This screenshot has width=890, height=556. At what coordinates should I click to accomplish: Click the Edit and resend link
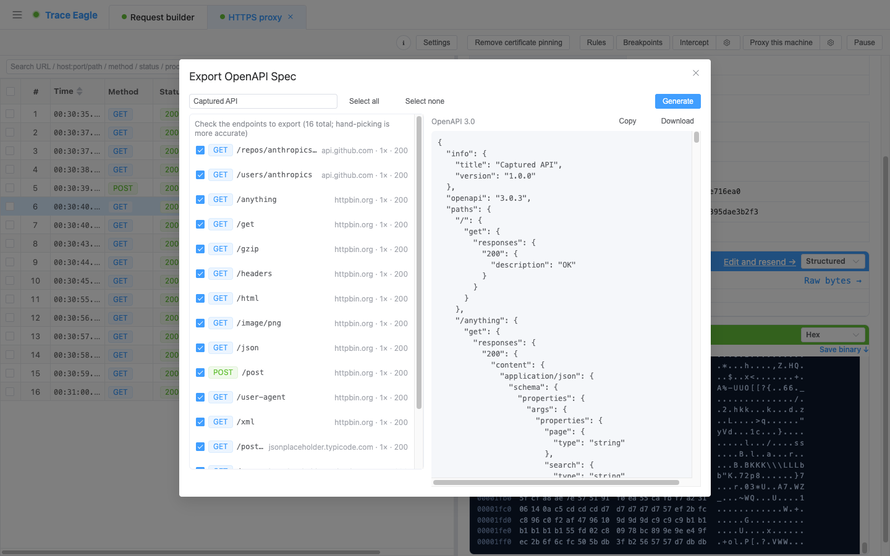click(x=759, y=262)
